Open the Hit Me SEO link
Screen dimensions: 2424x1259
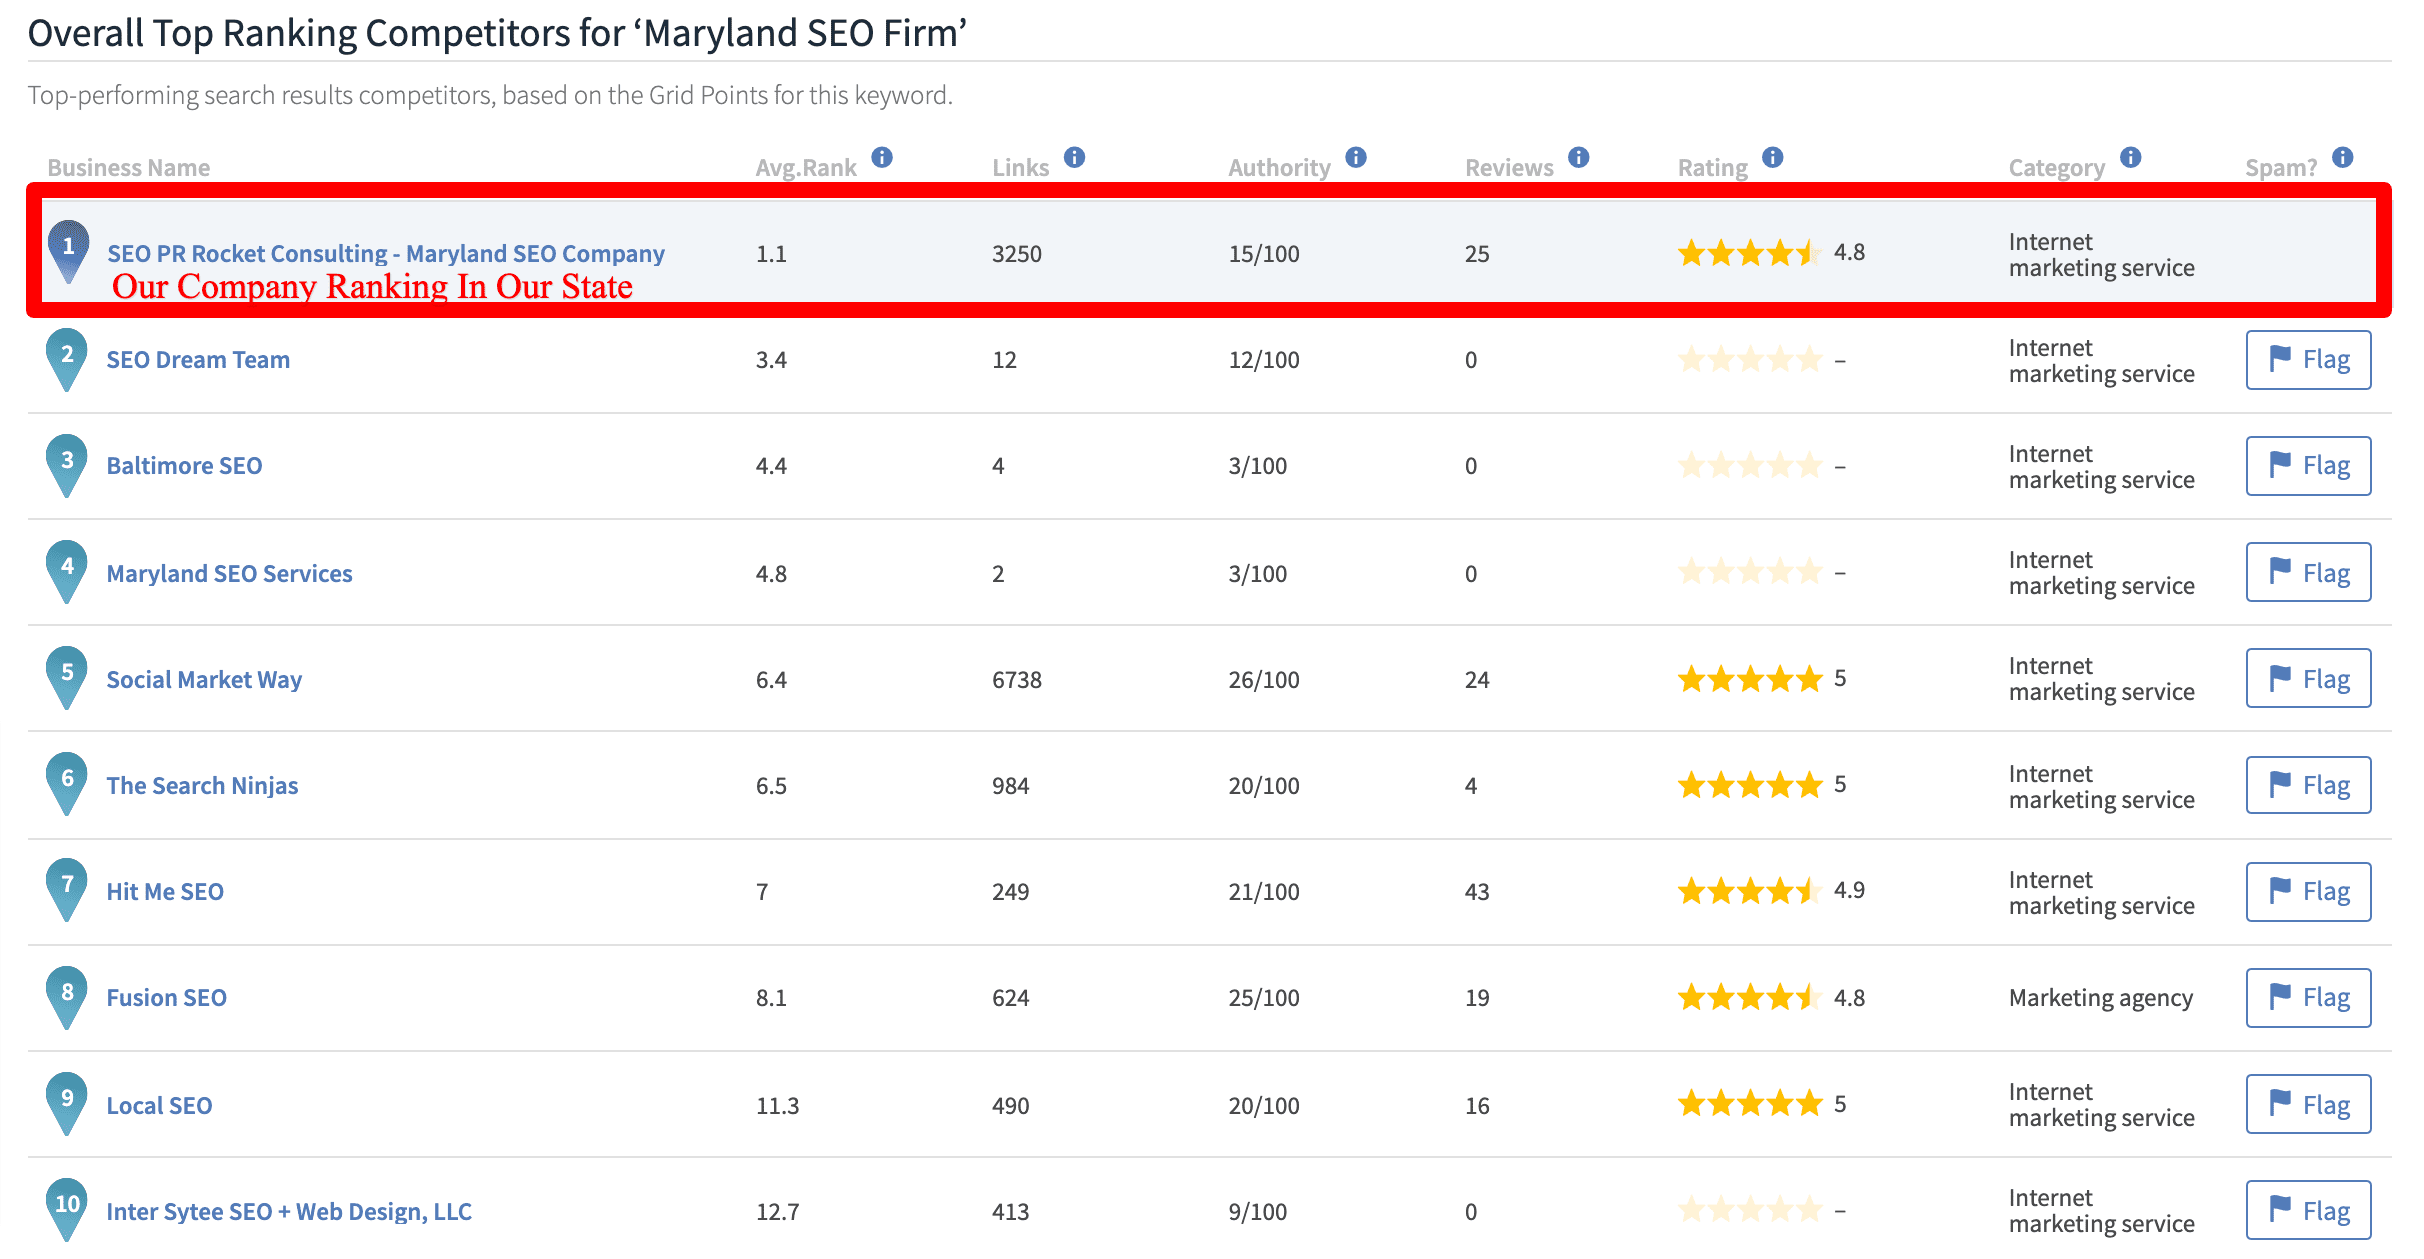pyautogui.click(x=165, y=892)
